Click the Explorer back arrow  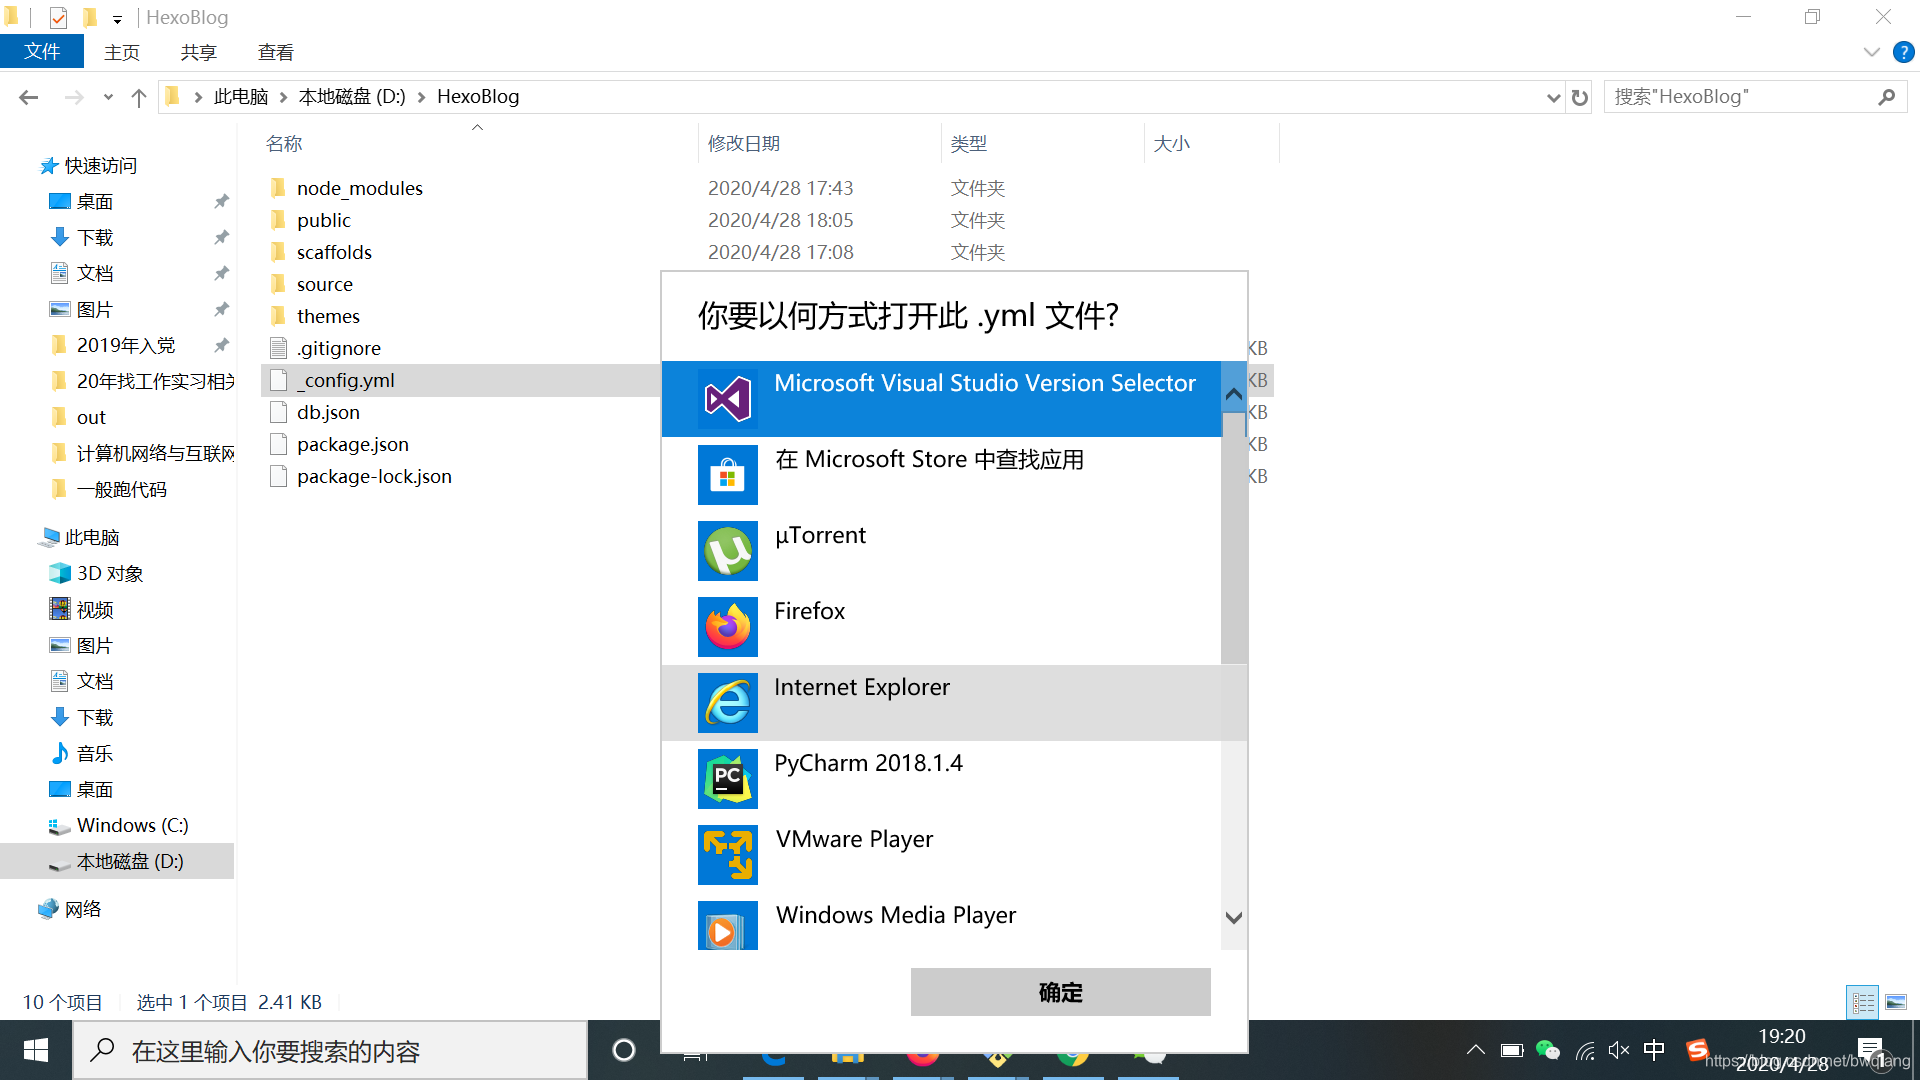29,97
